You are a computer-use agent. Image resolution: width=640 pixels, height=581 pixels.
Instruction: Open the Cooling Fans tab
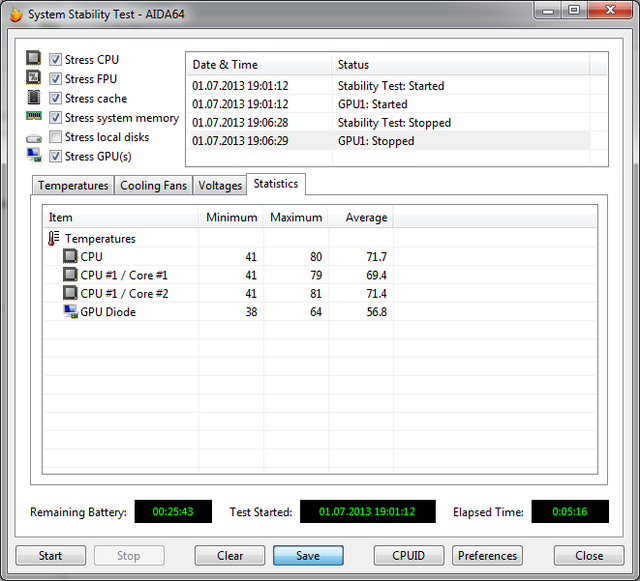(153, 186)
